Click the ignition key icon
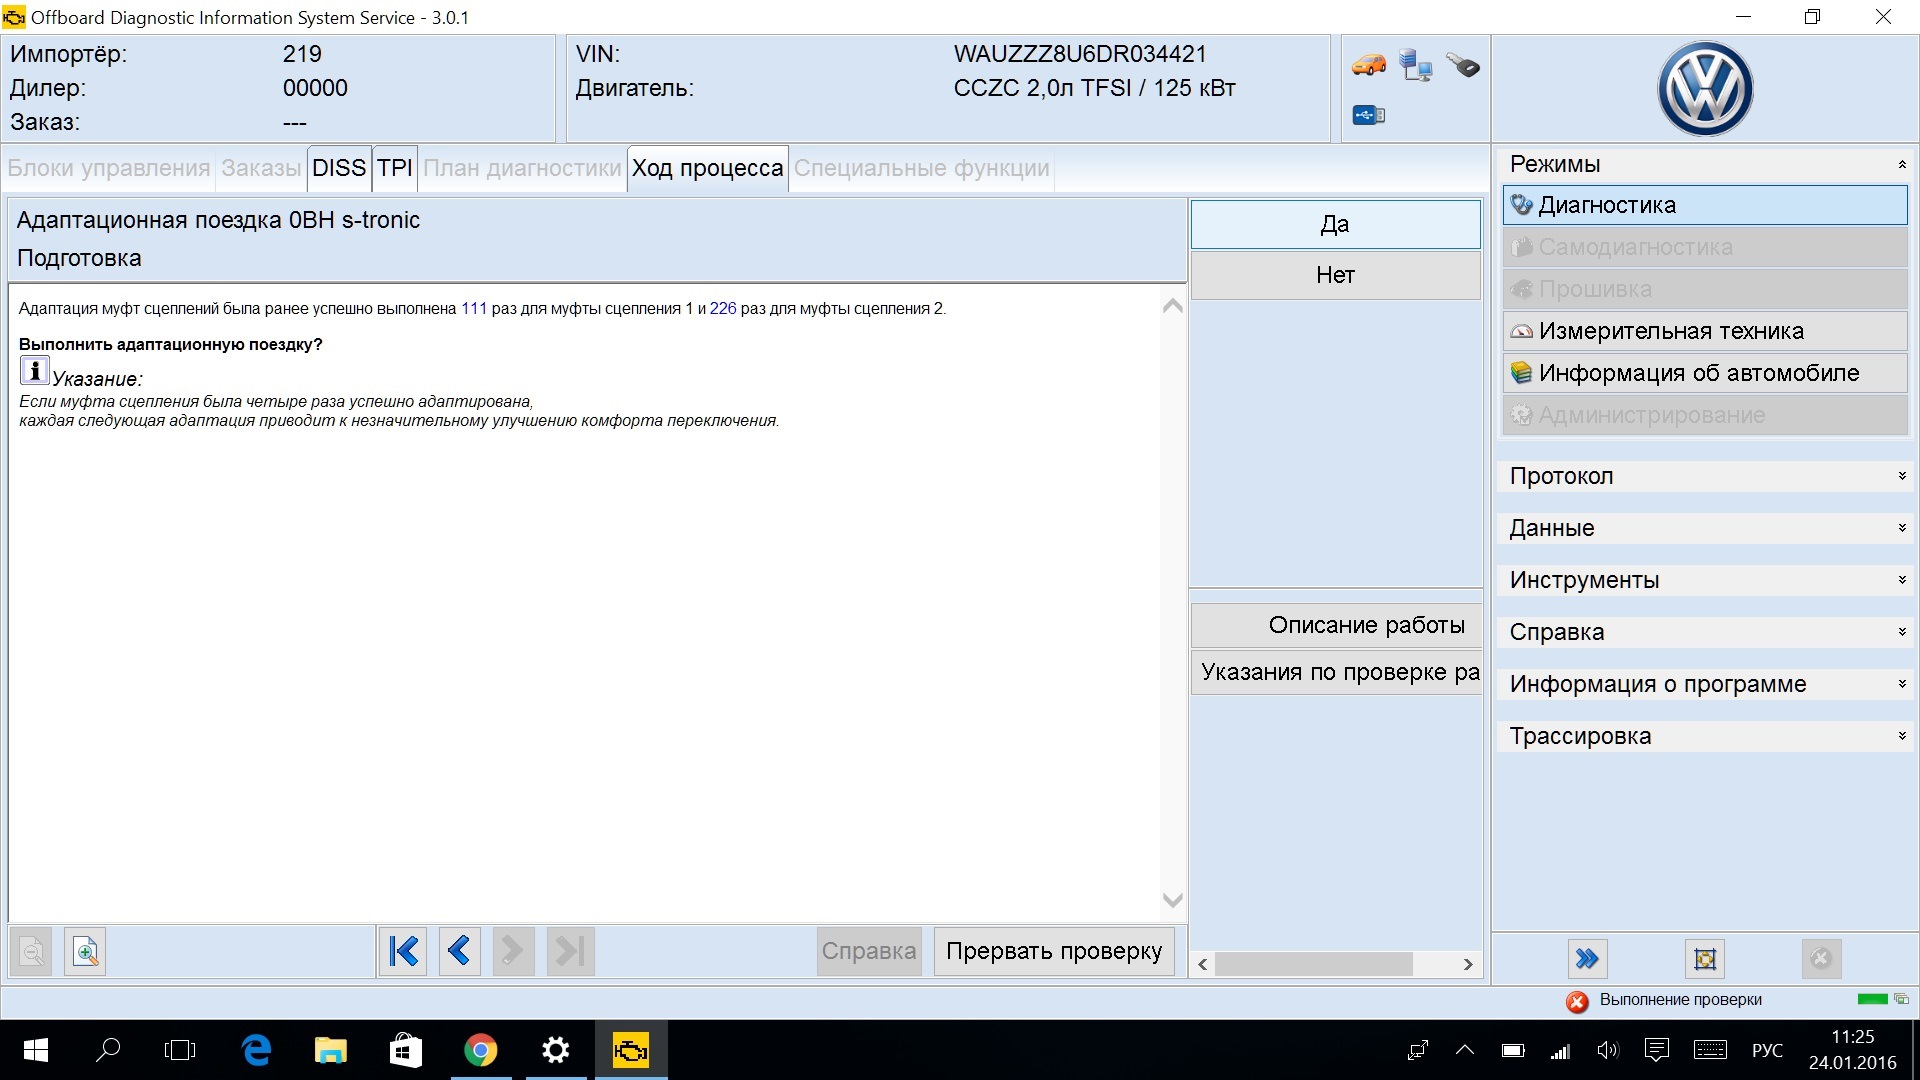The image size is (1920, 1080). tap(1462, 66)
